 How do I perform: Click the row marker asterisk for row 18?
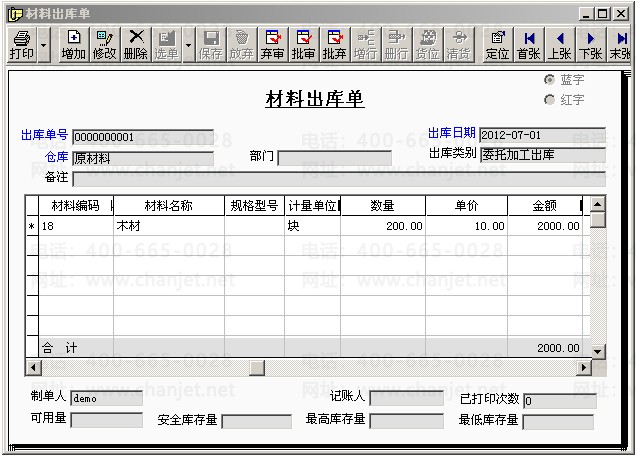(32, 226)
